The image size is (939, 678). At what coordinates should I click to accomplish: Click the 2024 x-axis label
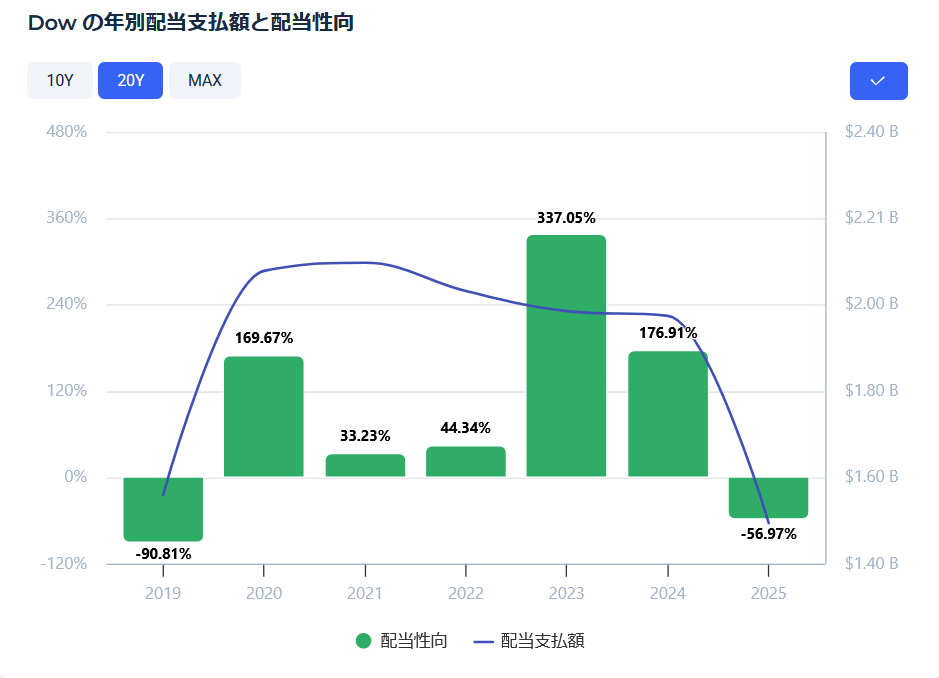click(668, 593)
